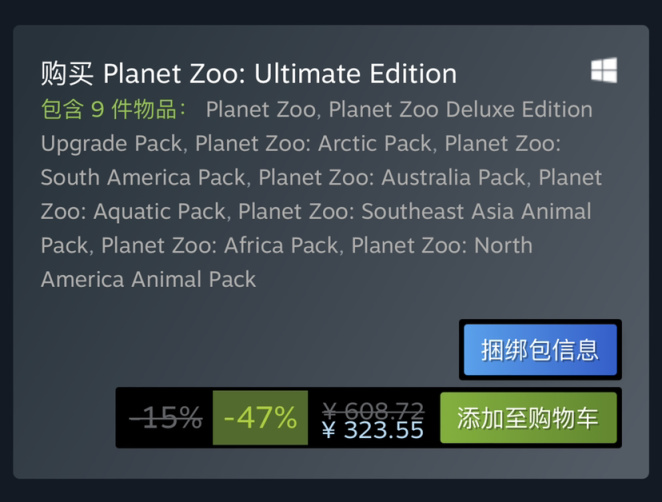The height and width of the screenshot is (502, 662).
Task: Click the green 包含 9 件物品 label
Action: click(x=114, y=109)
